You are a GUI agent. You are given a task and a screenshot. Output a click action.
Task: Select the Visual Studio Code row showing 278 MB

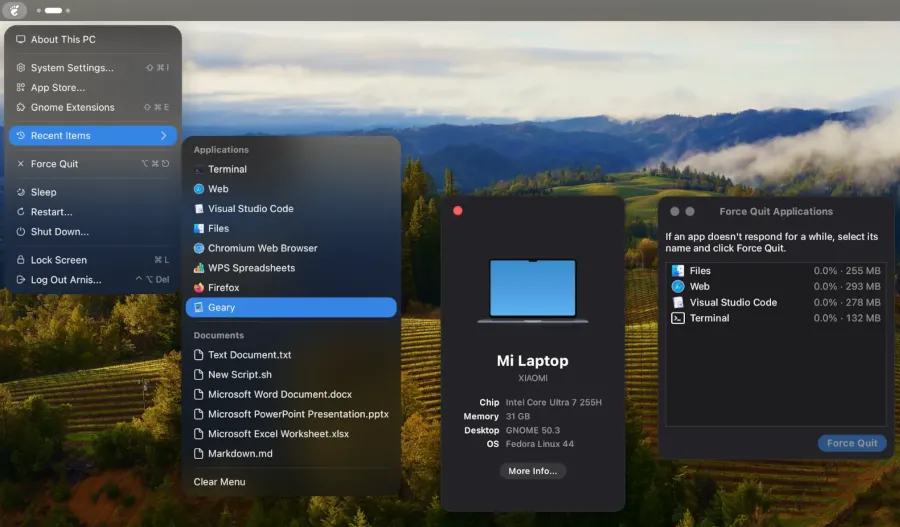point(776,302)
